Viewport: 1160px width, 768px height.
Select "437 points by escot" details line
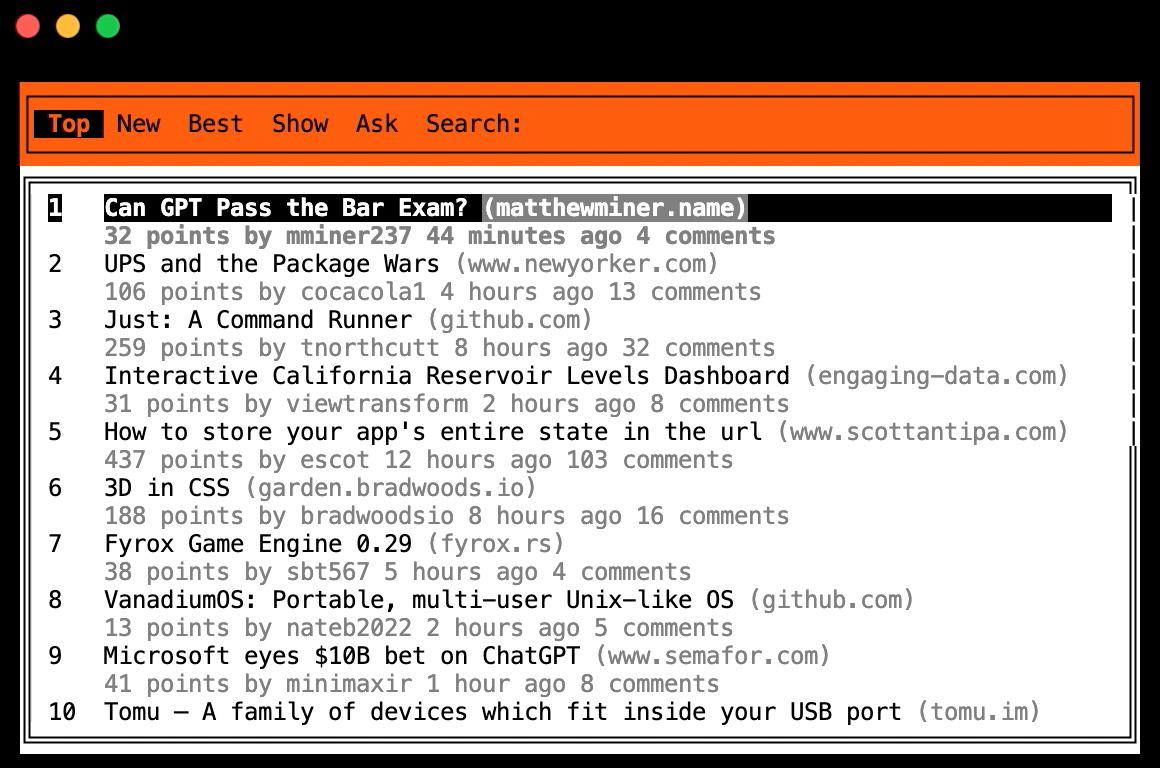[419, 460]
